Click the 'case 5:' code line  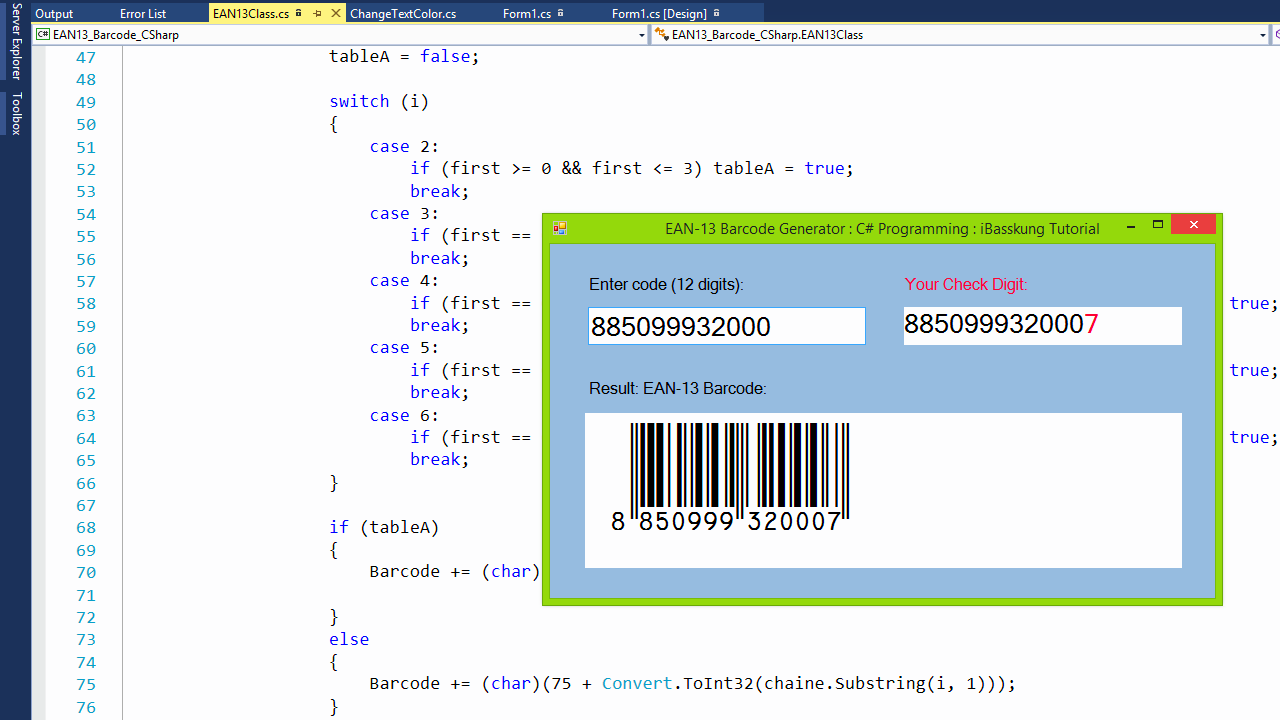404,347
